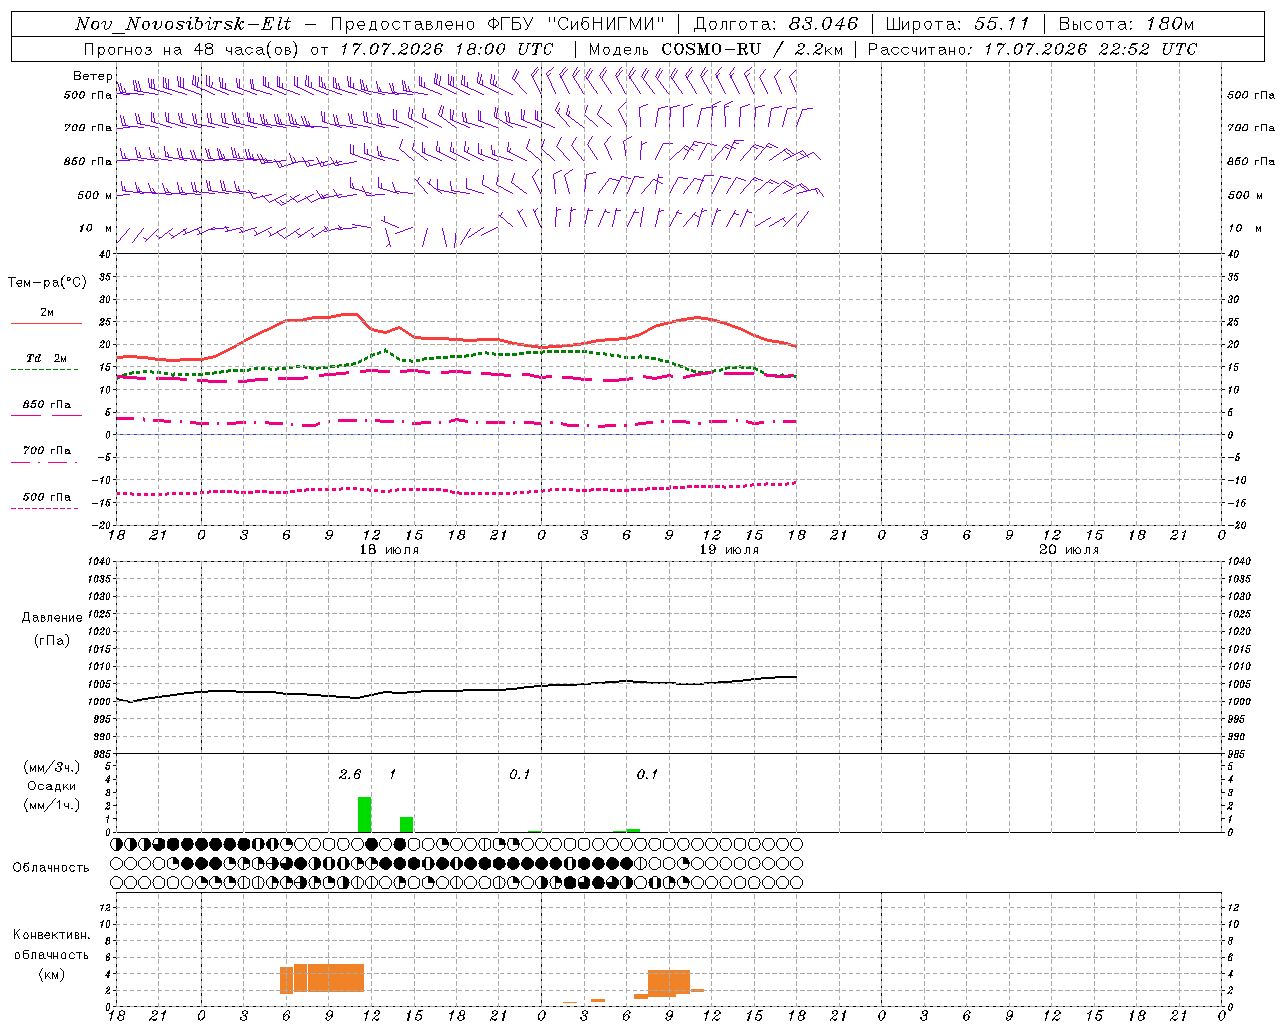Click the second green precipitation bar labeled 1
Viewport: 1280px width, 1024px height.
(x=407, y=824)
